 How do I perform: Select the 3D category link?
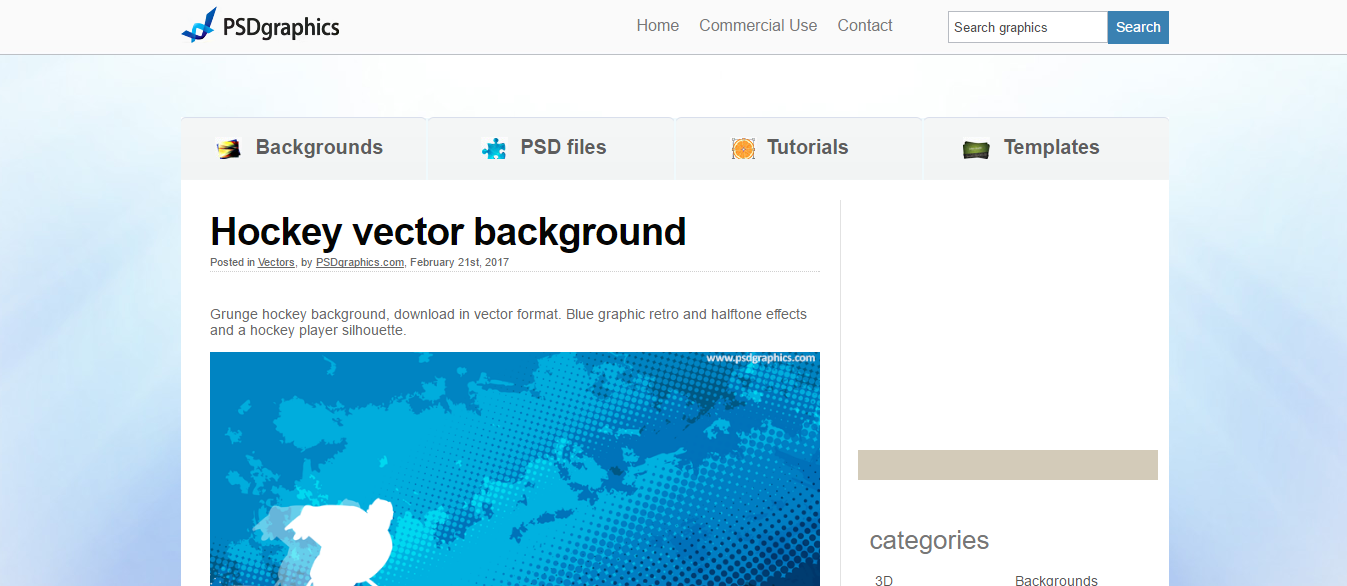884,580
